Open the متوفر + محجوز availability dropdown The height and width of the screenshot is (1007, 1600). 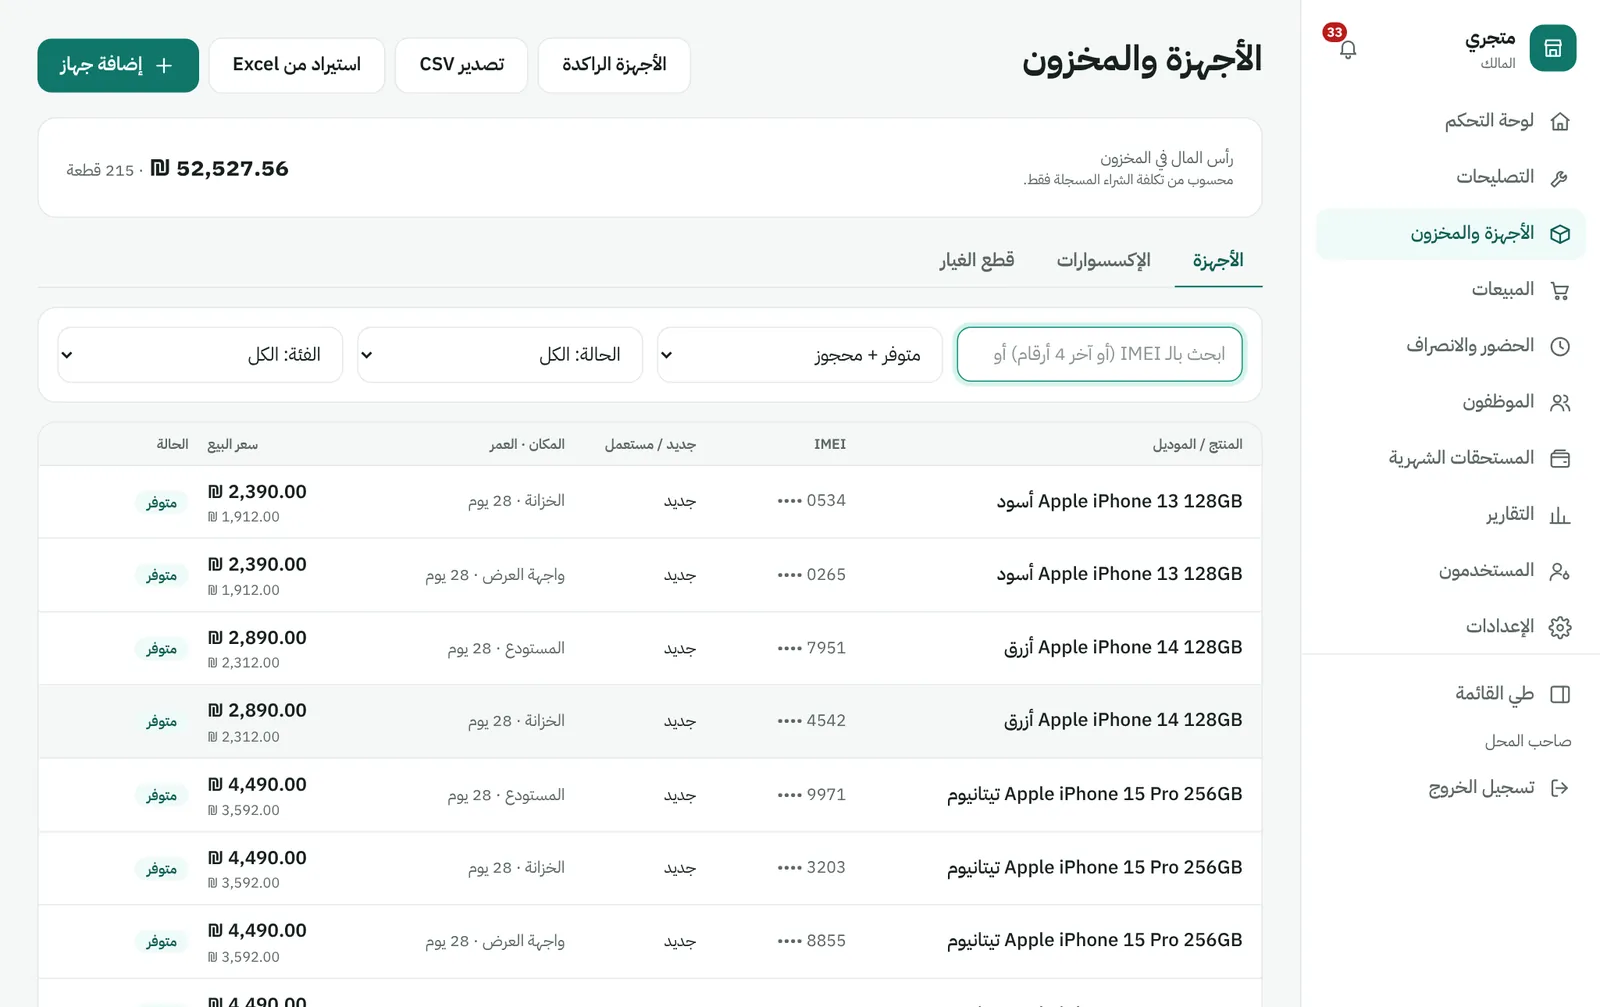pos(799,355)
